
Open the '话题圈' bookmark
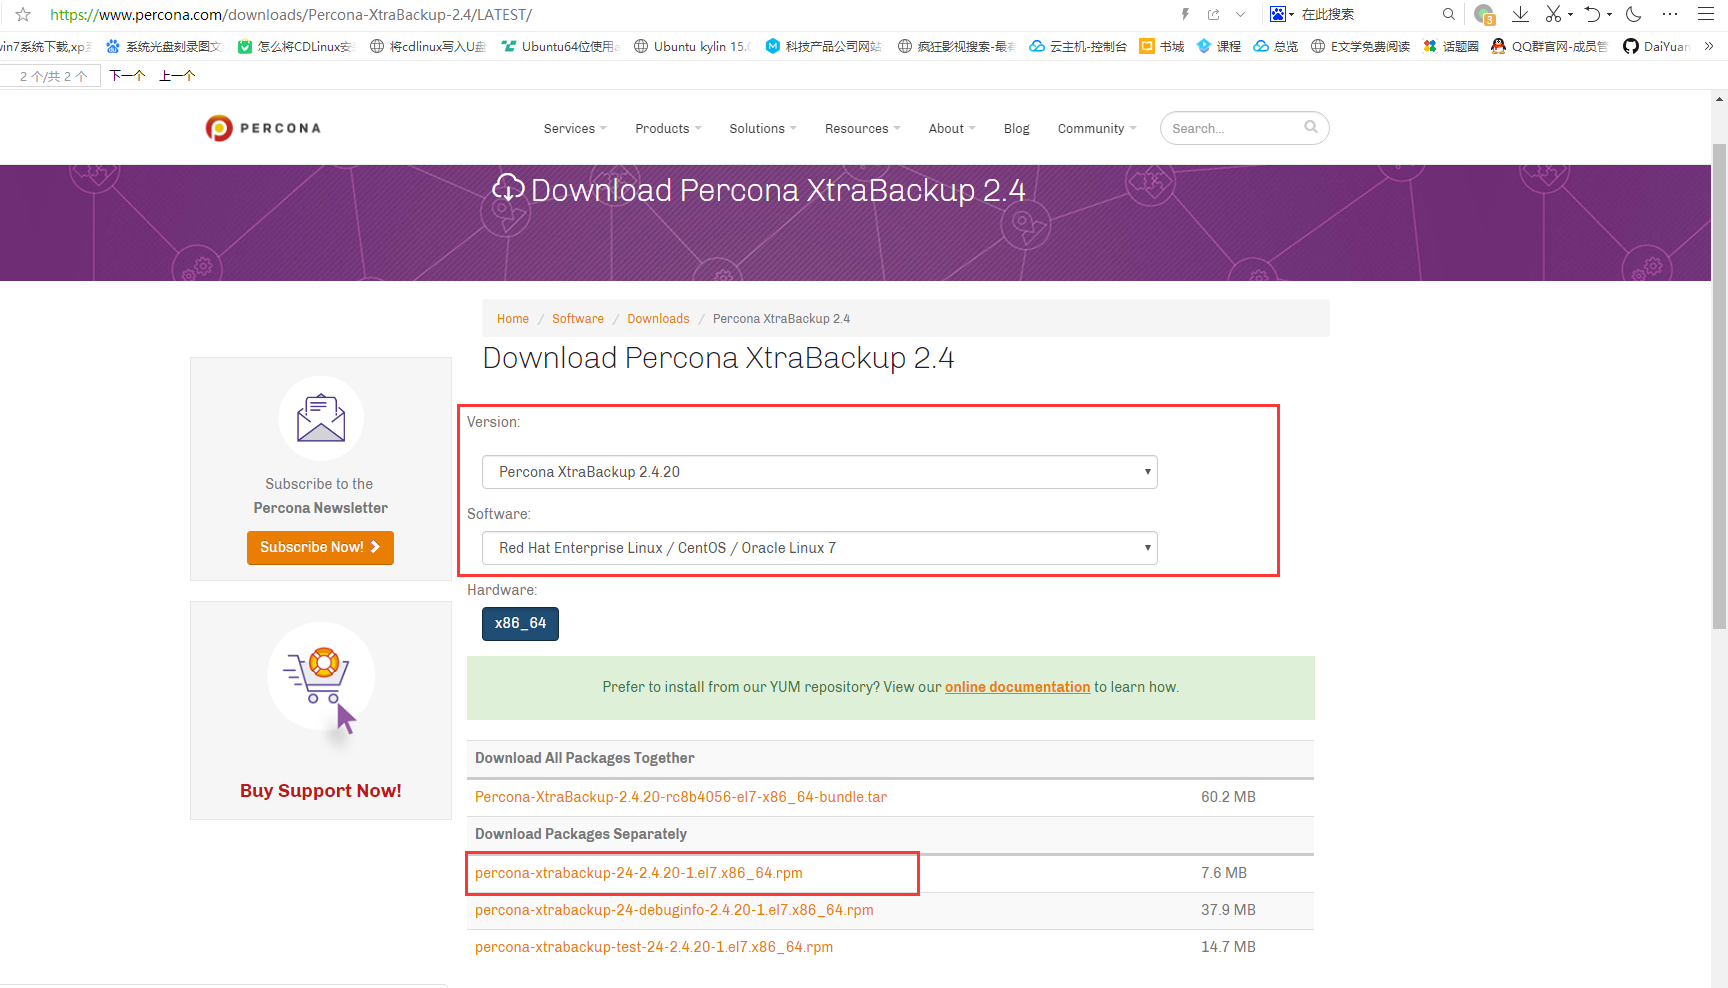coord(1451,47)
